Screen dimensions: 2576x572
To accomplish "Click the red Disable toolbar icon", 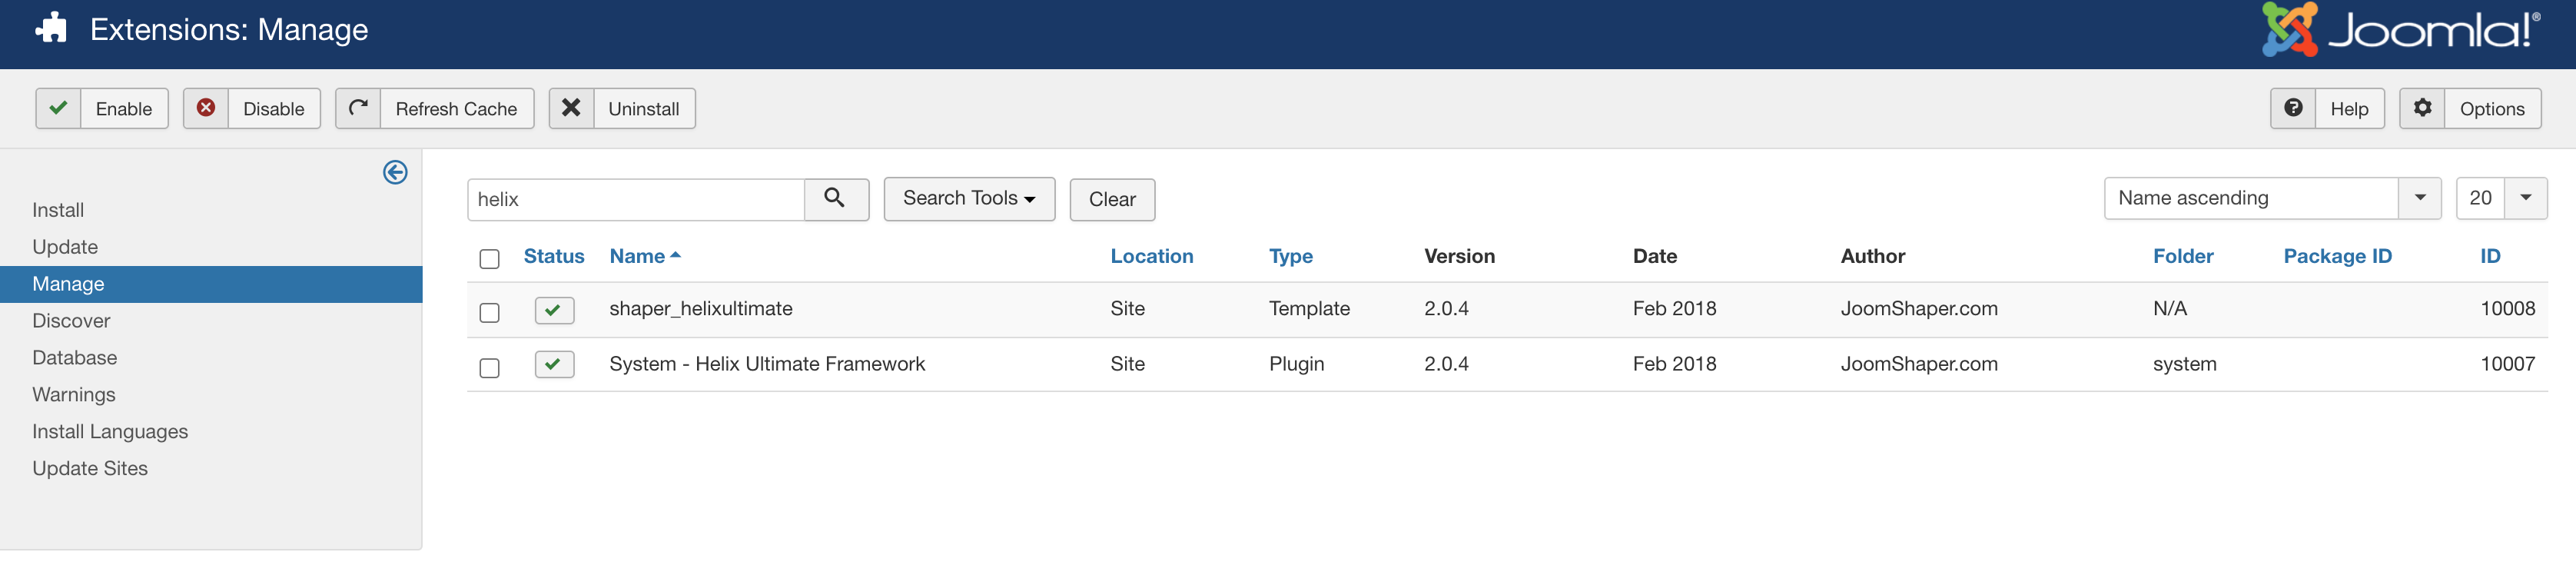I will [206, 108].
